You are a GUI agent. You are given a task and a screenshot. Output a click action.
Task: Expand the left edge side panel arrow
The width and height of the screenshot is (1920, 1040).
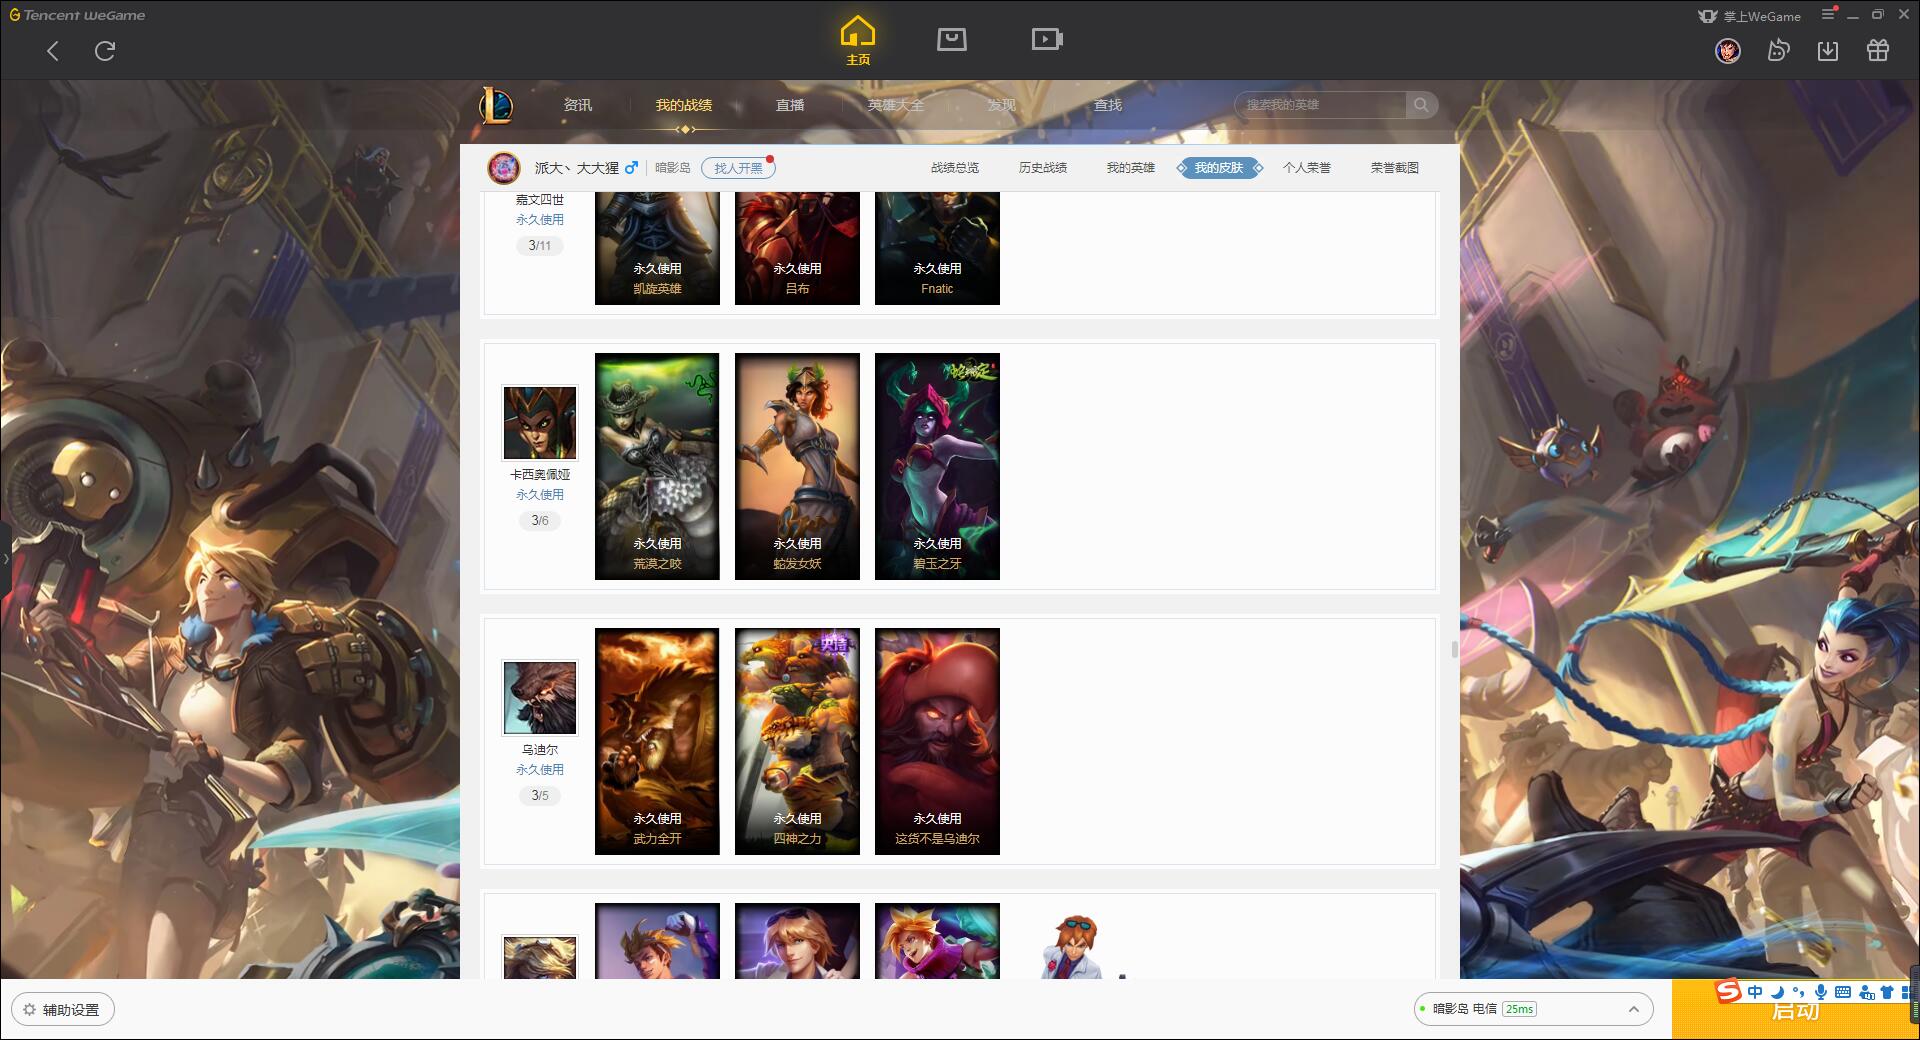5,558
